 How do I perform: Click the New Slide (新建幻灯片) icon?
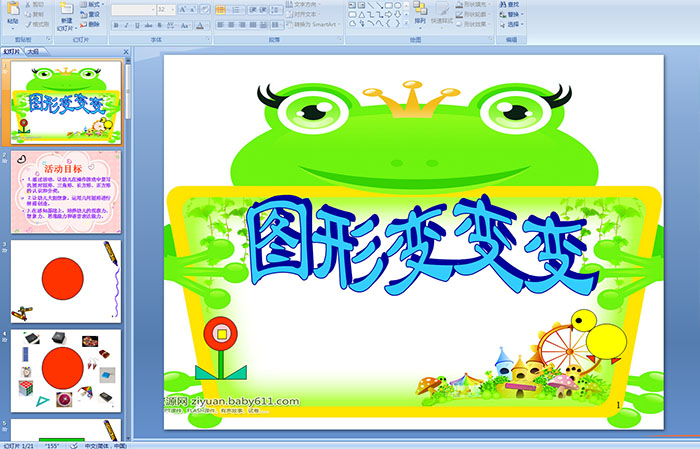tap(66, 9)
